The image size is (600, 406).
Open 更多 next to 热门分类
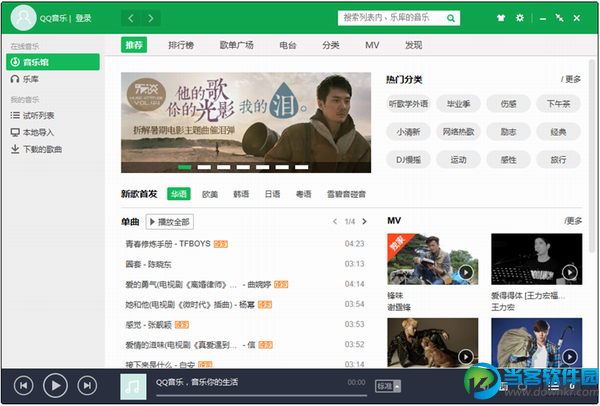point(571,79)
